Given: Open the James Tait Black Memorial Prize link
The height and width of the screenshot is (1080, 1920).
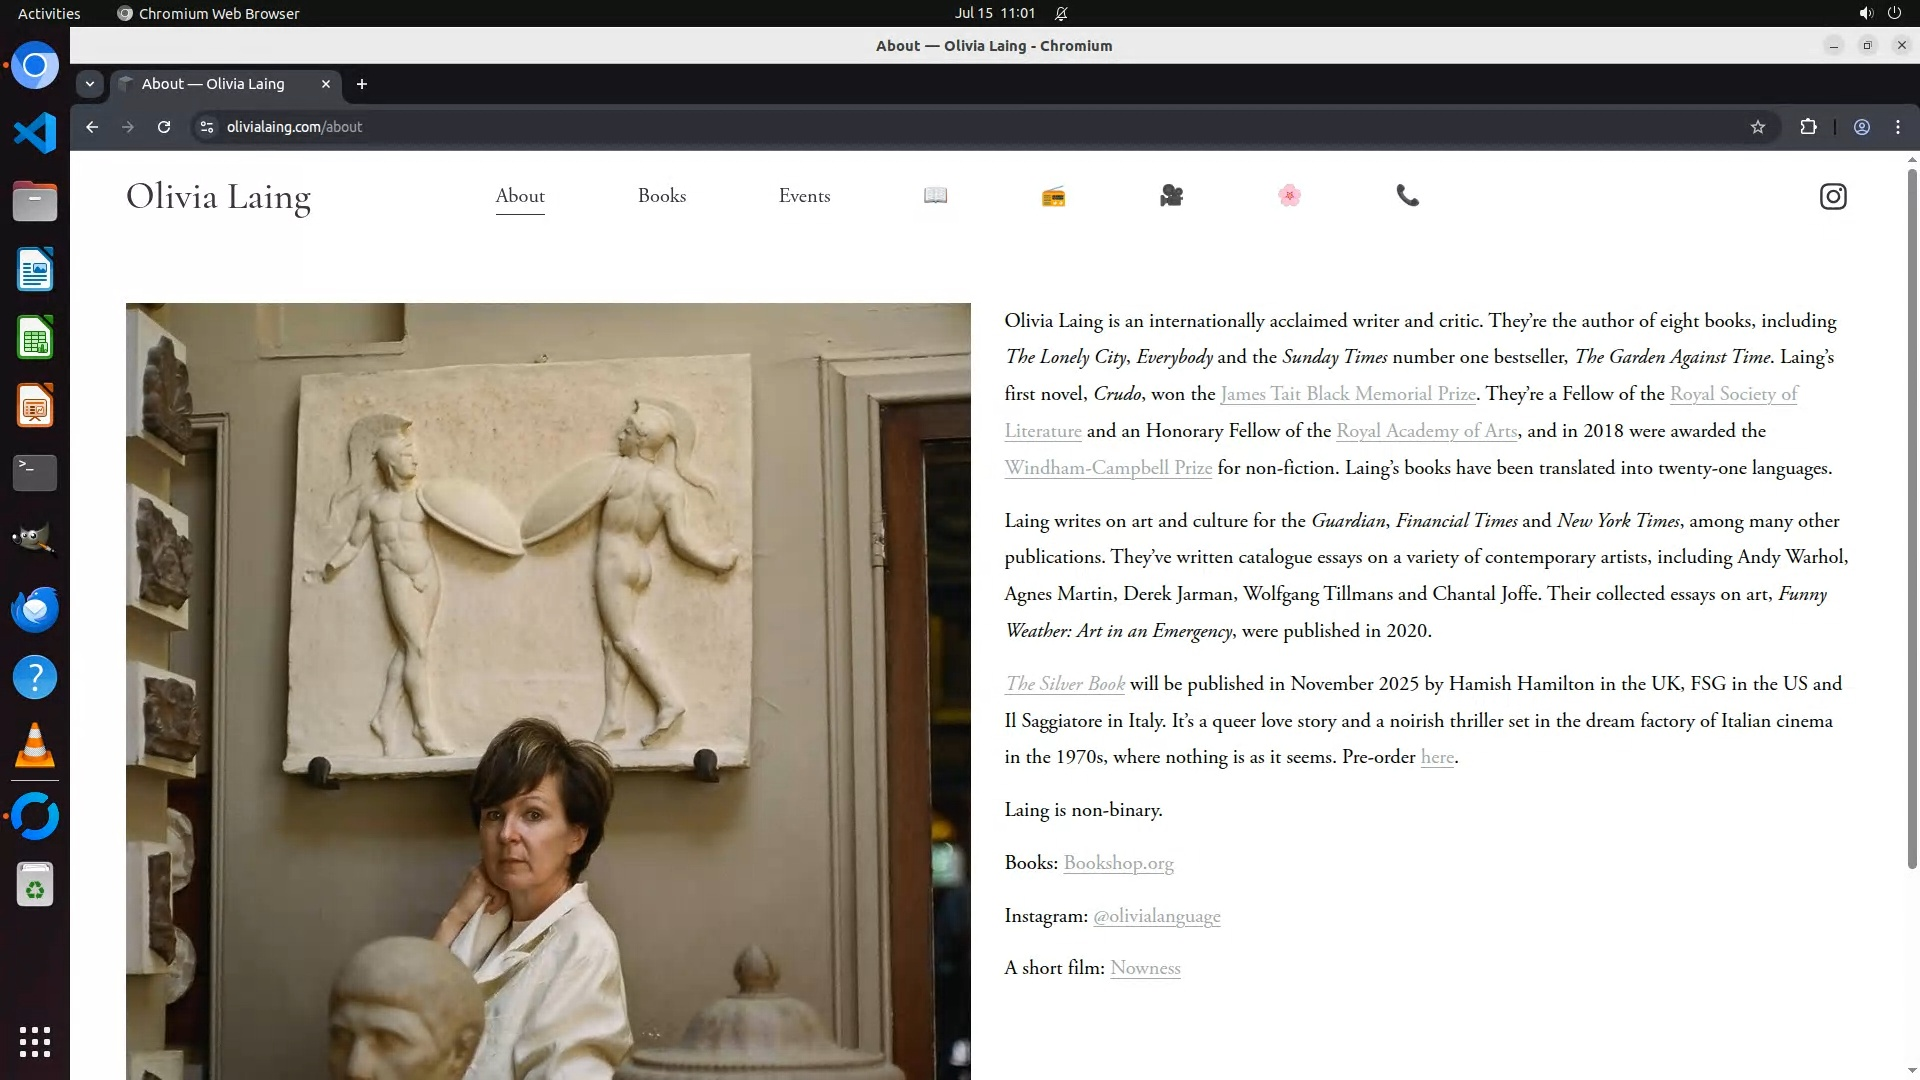Looking at the screenshot, I should click(x=1347, y=394).
